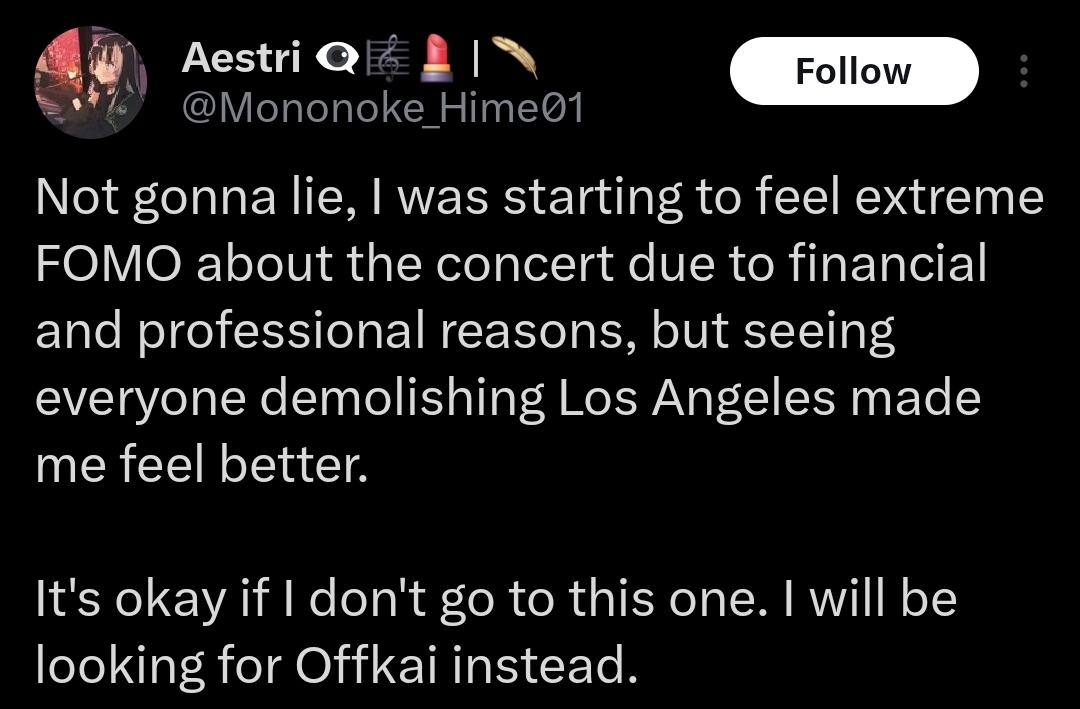Click the Follow button
The height and width of the screenshot is (709, 1080).
[853, 71]
